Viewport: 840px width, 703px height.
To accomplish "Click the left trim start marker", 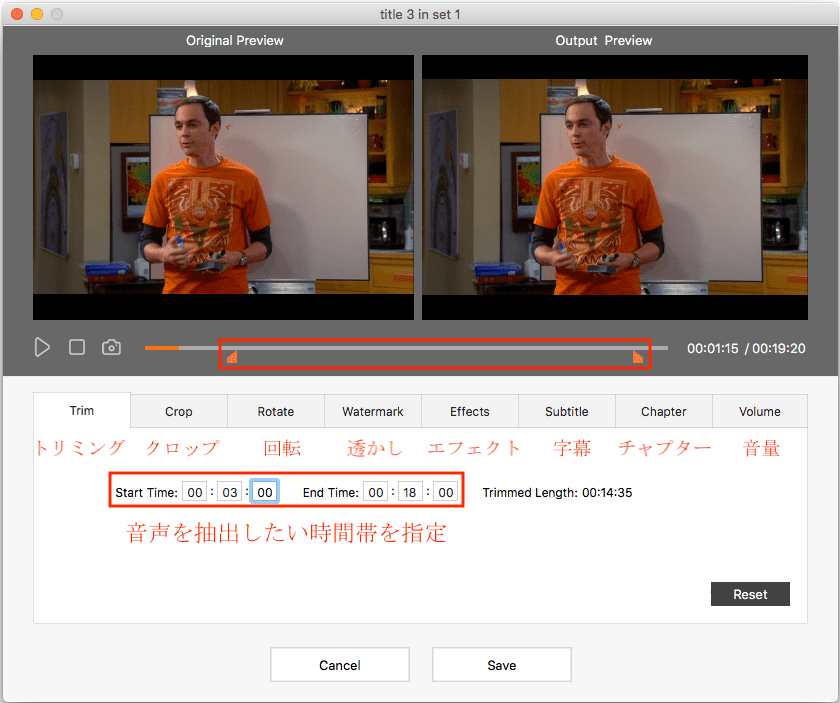I will click(232, 357).
